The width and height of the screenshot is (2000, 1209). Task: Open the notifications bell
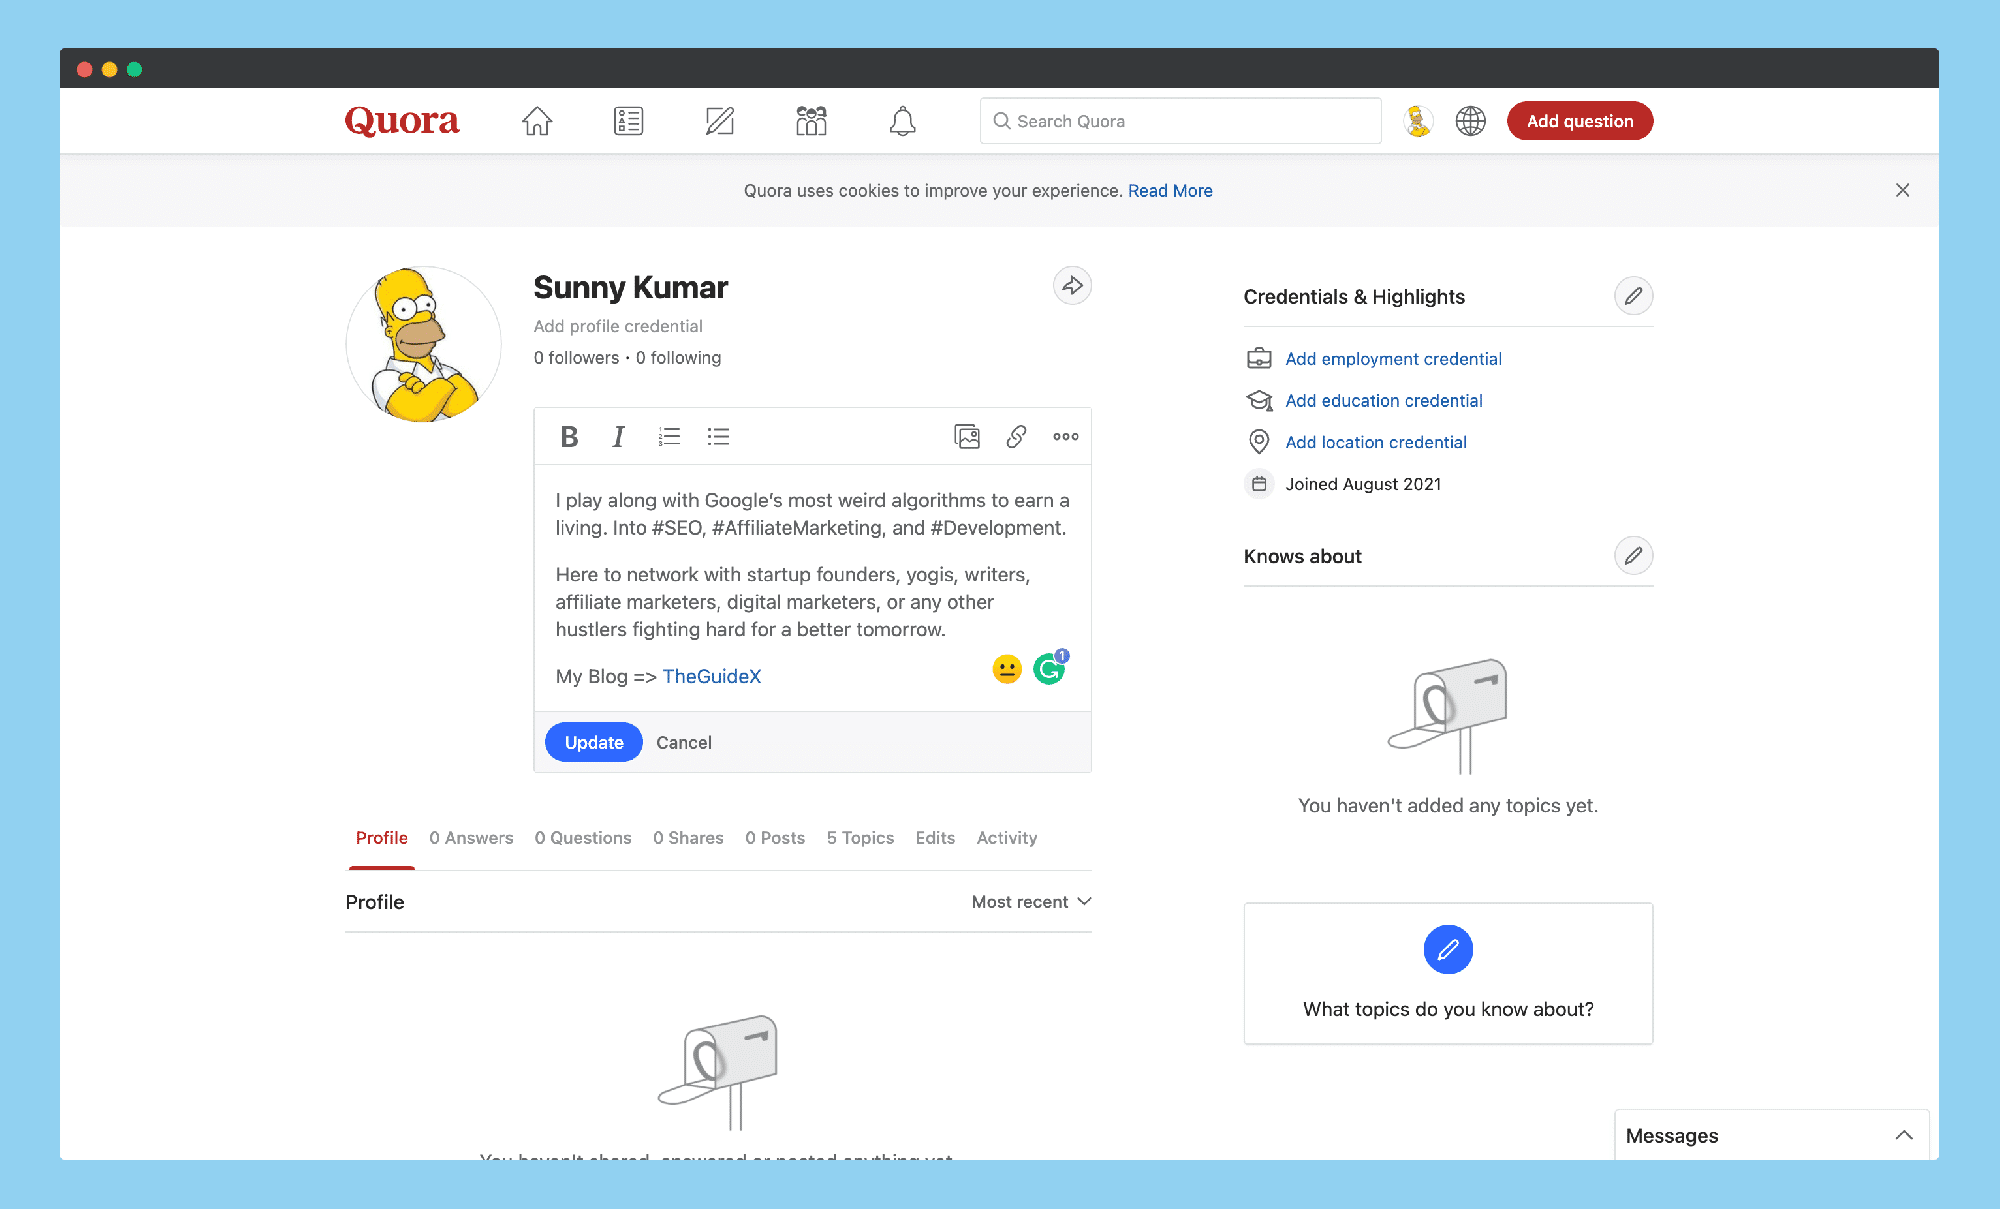pyautogui.click(x=902, y=121)
